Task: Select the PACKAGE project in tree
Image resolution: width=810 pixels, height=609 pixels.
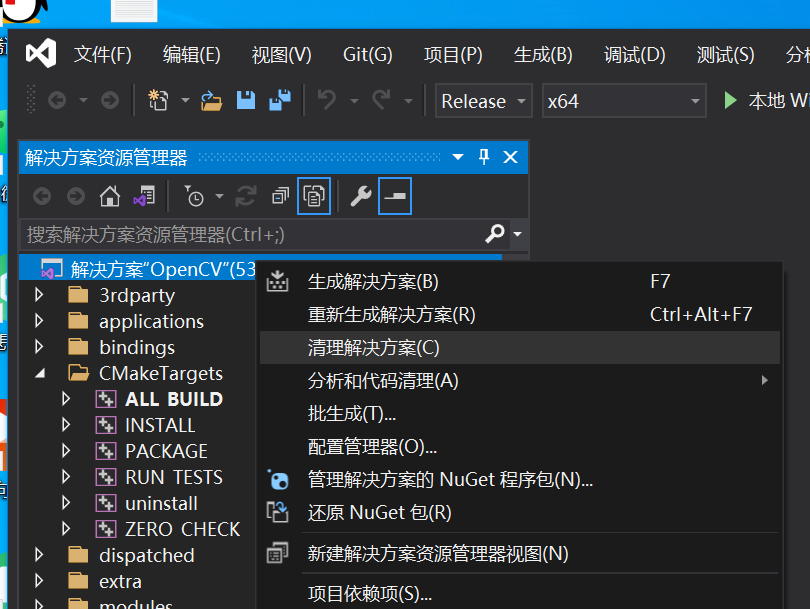Action: point(166,451)
